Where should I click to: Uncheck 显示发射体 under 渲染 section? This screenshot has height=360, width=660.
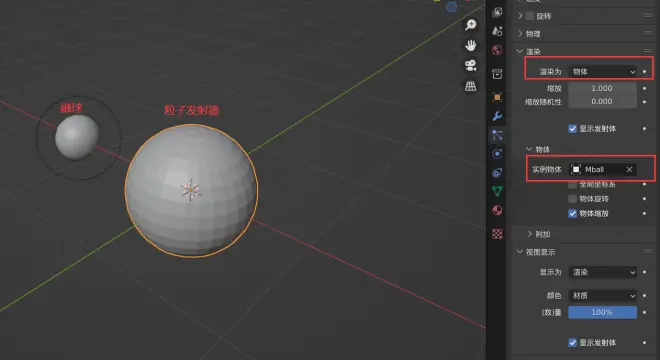[572, 129]
